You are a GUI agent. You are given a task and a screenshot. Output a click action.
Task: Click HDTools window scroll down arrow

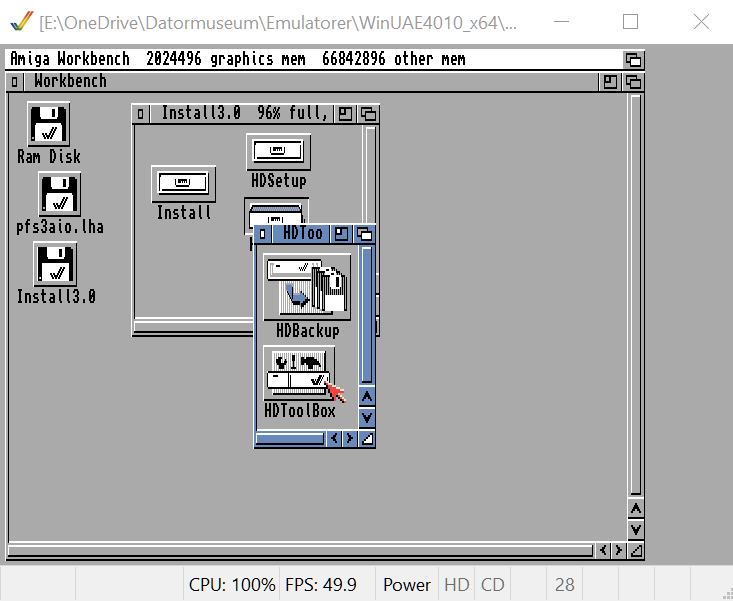[367, 417]
